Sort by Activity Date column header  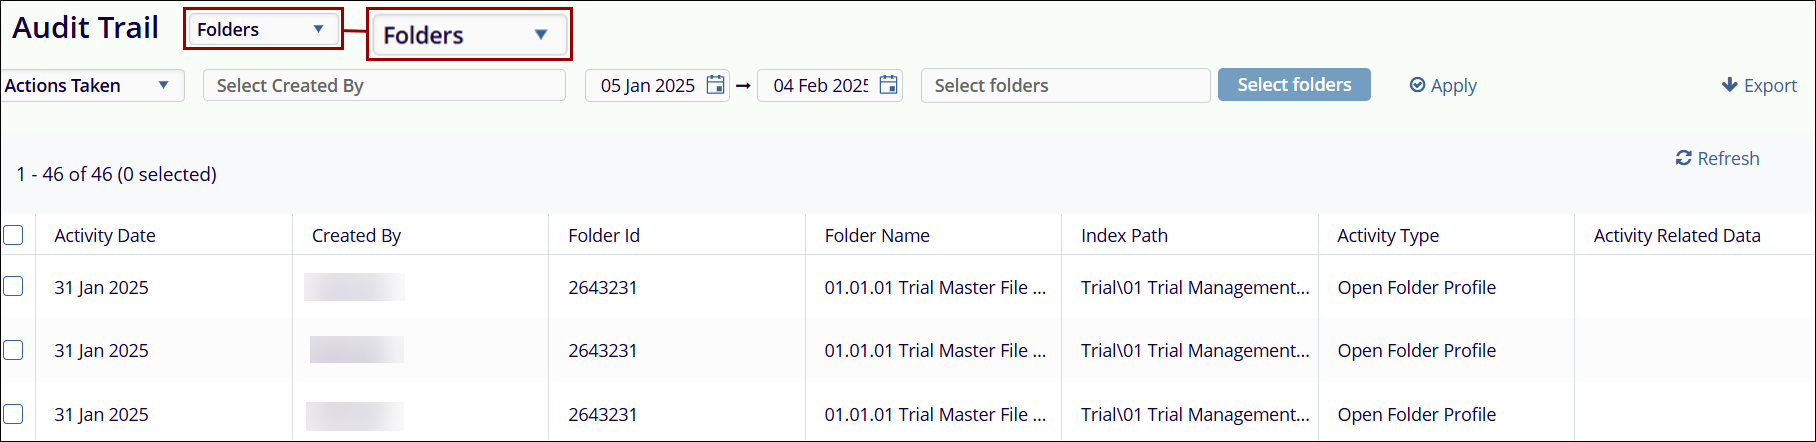(x=105, y=235)
